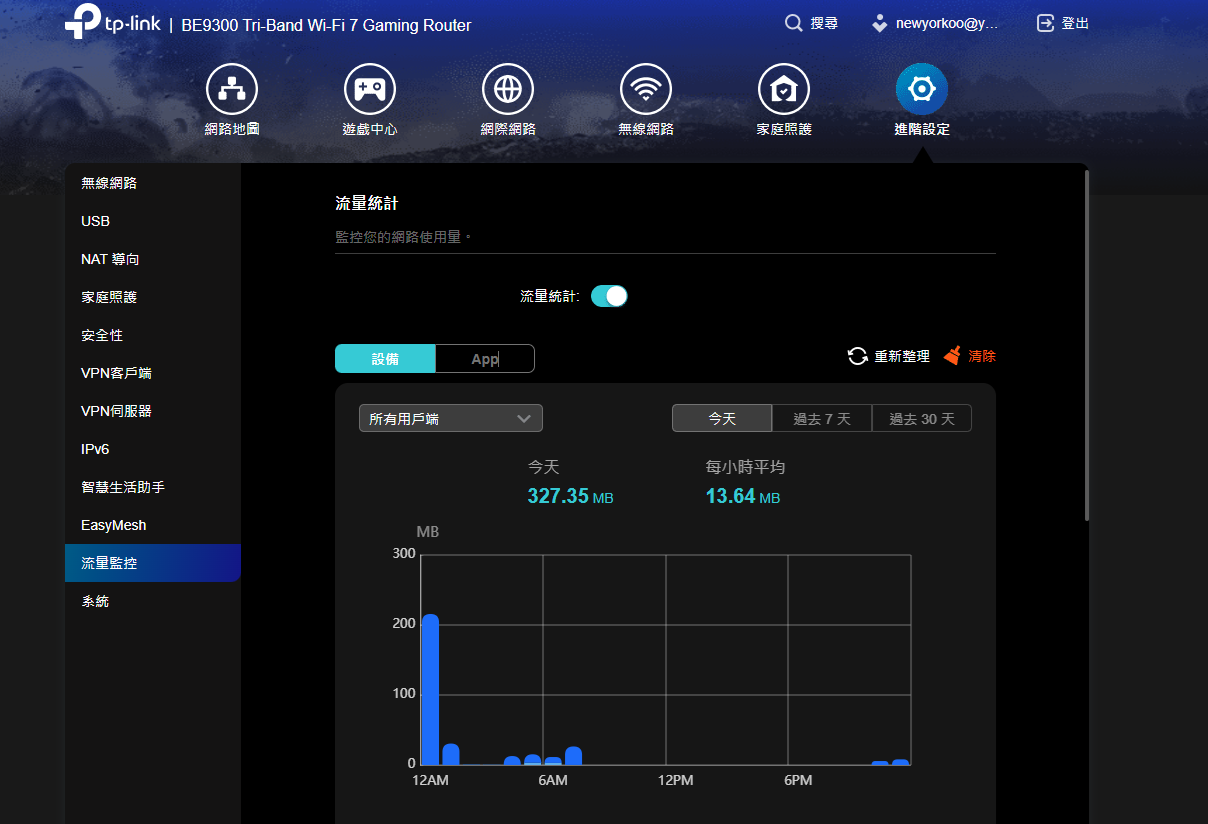Click the 流量統計 section heading
Image resolution: width=1208 pixels, height=824 pixels.
(x=367, y=203)
